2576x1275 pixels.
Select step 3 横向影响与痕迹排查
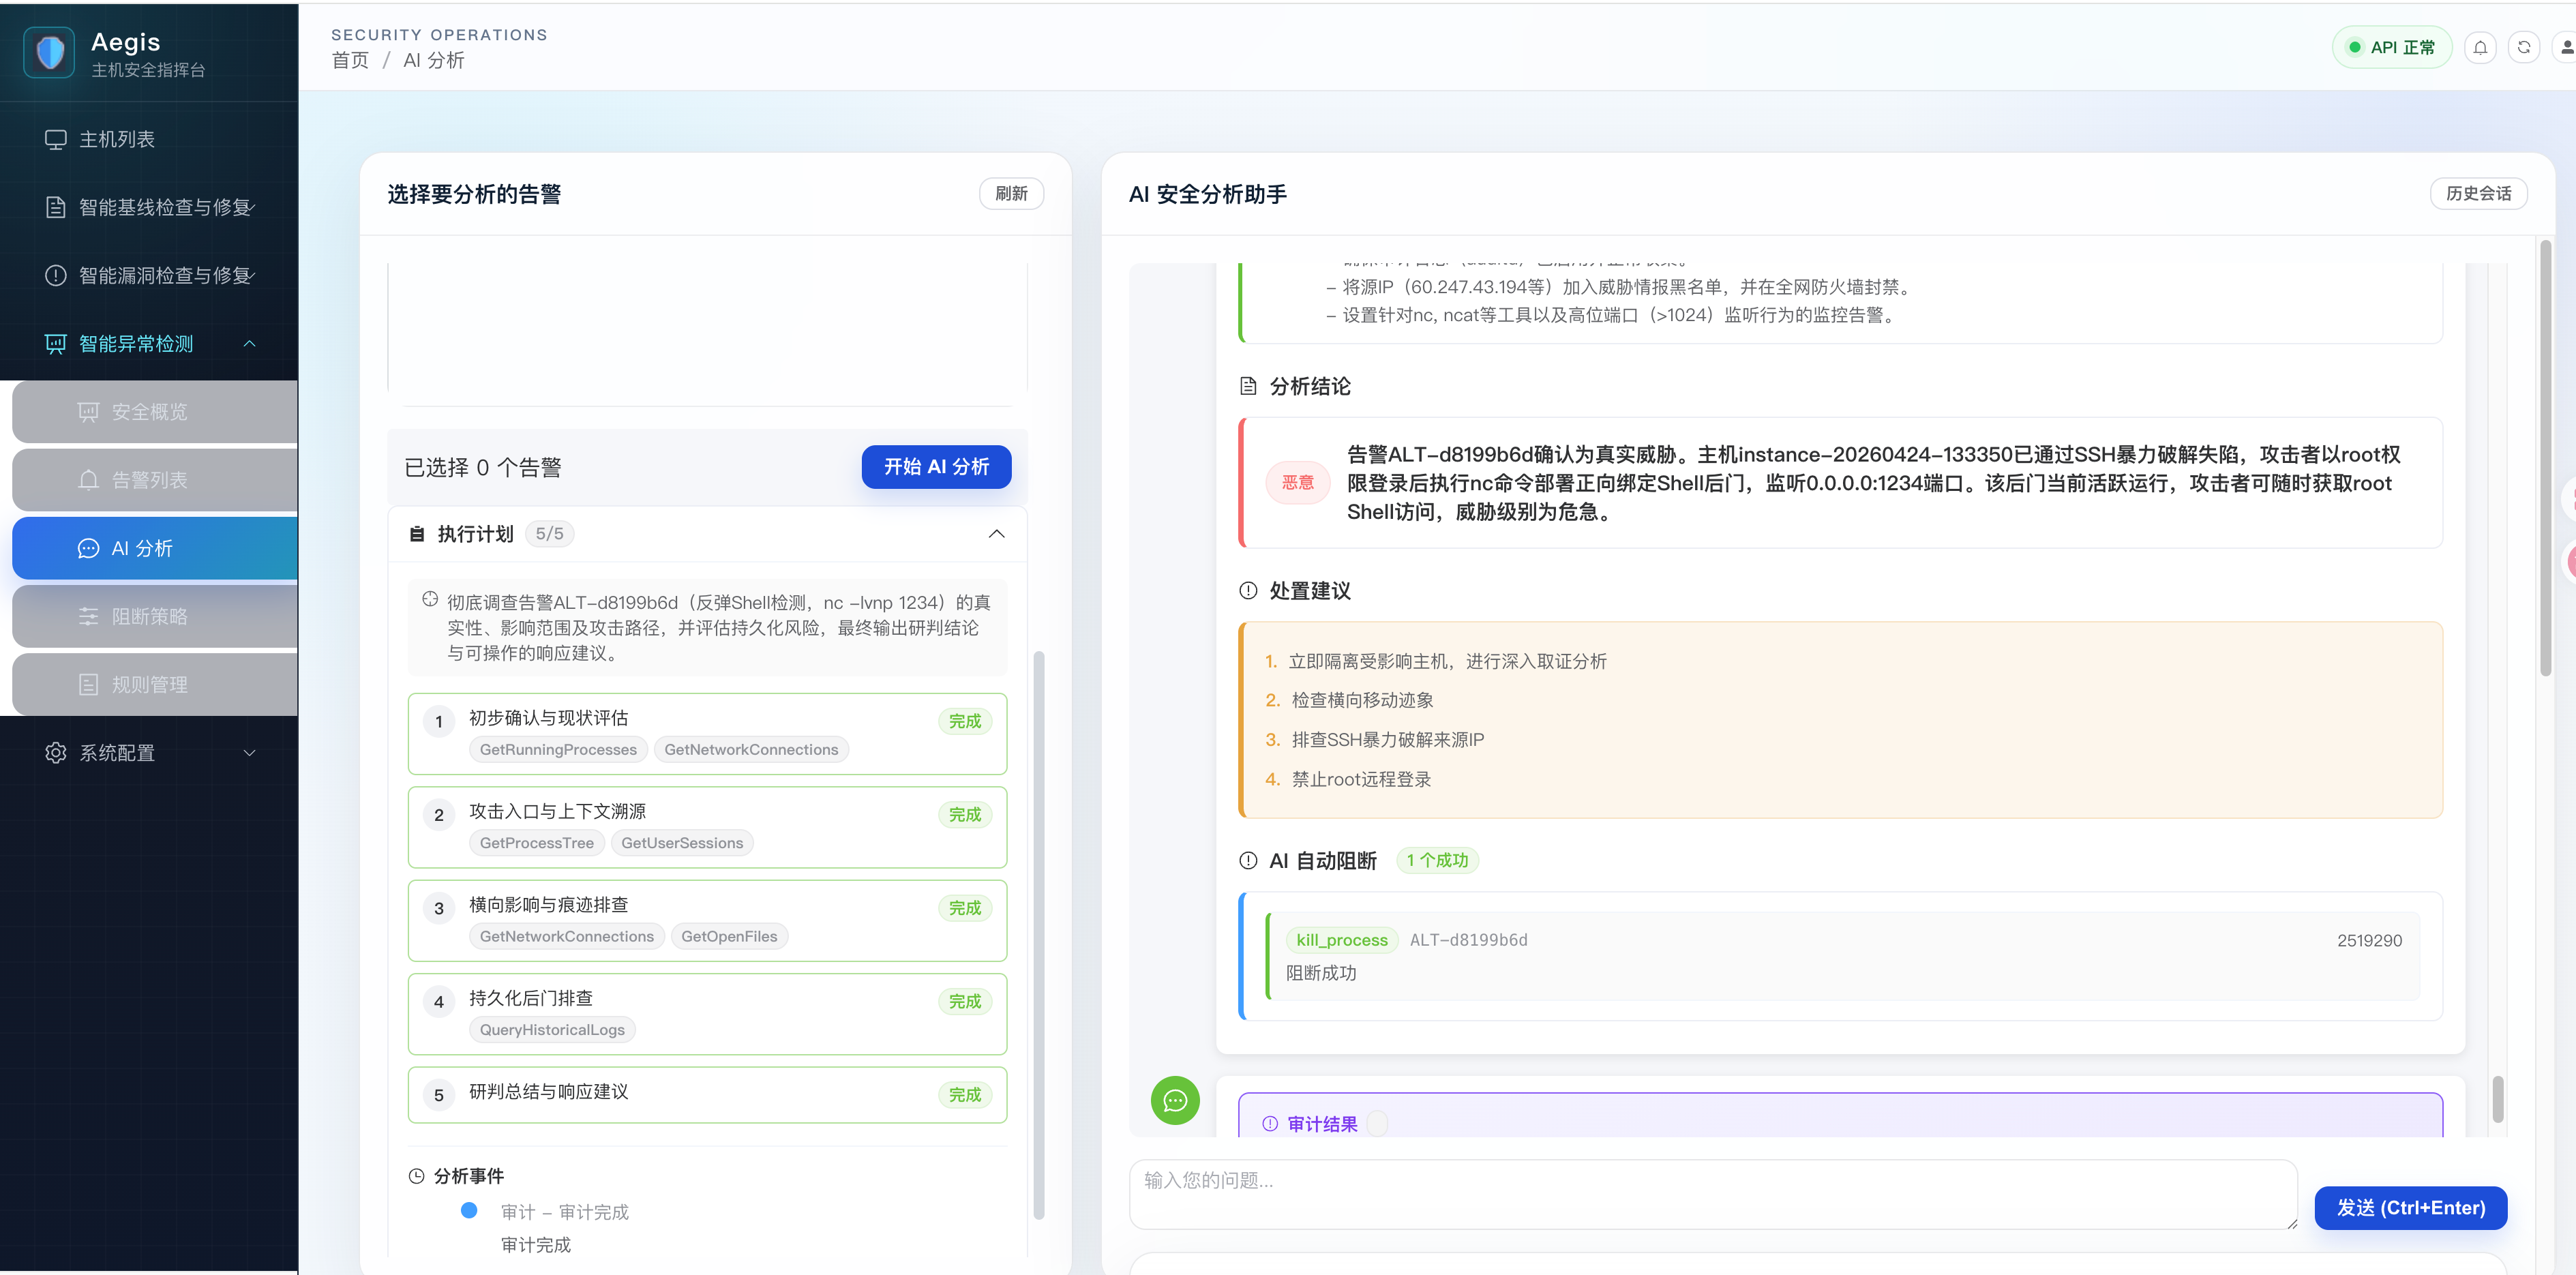[707, 921]
